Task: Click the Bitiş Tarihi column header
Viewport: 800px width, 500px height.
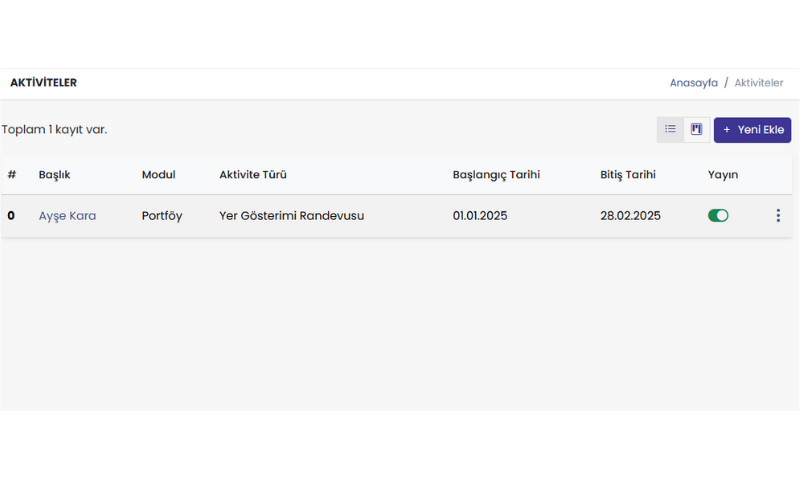Action: tap(628, 174)
